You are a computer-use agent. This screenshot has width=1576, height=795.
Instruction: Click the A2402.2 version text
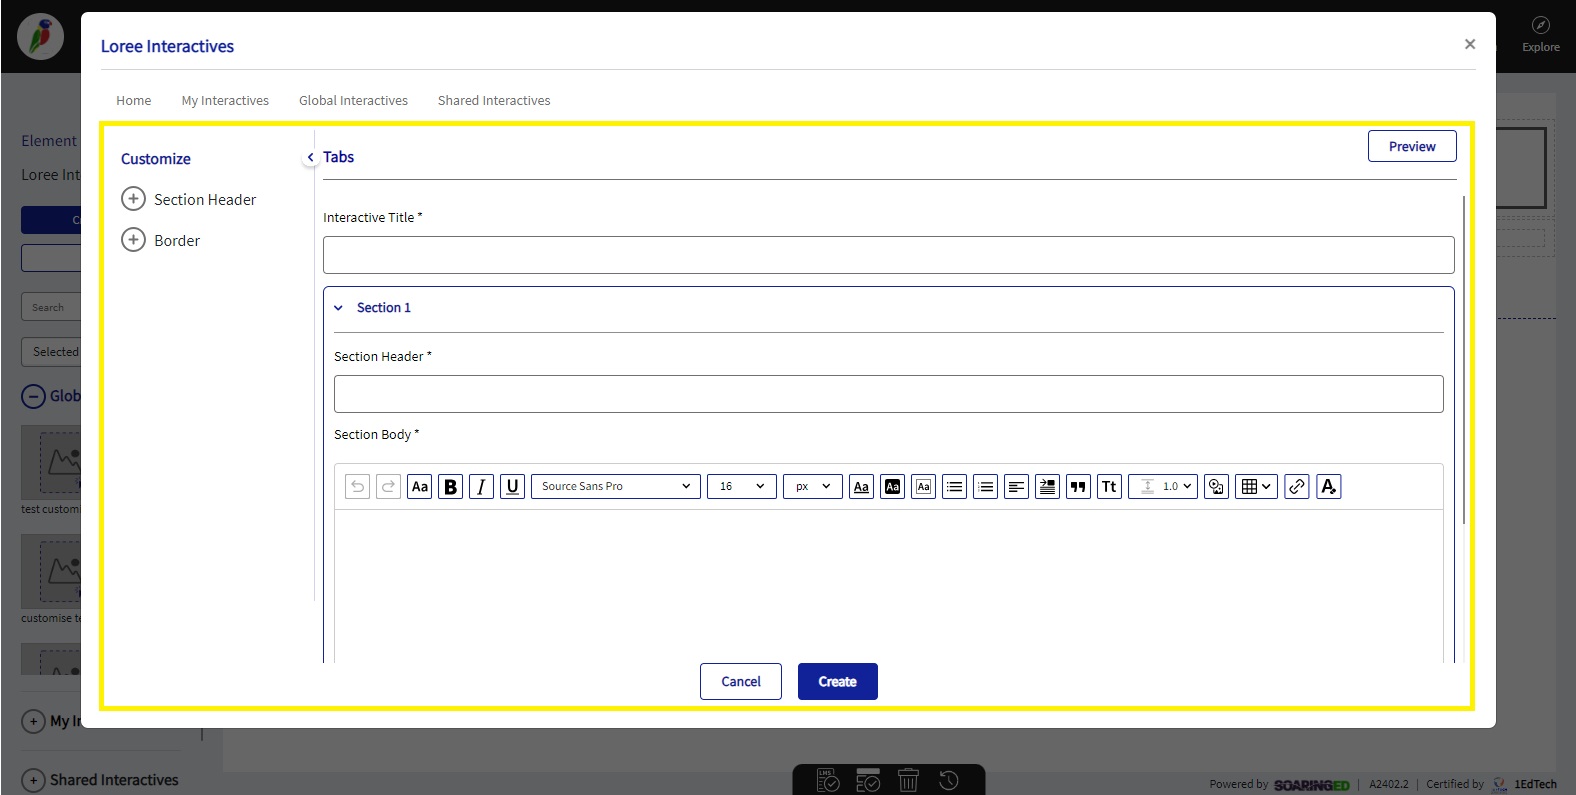pyautogui.click(x=1389, y=784)
